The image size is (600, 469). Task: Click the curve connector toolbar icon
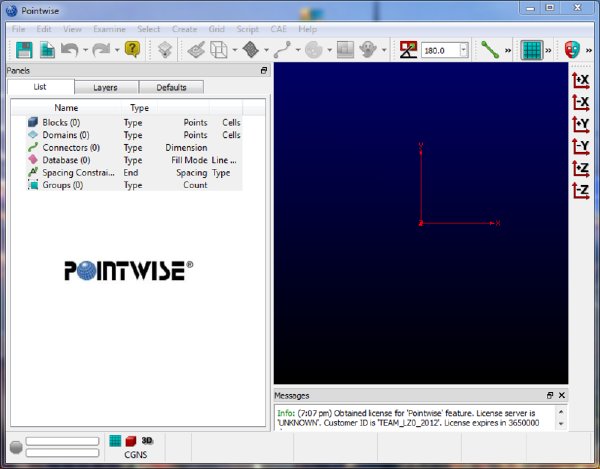coord(282,50)
